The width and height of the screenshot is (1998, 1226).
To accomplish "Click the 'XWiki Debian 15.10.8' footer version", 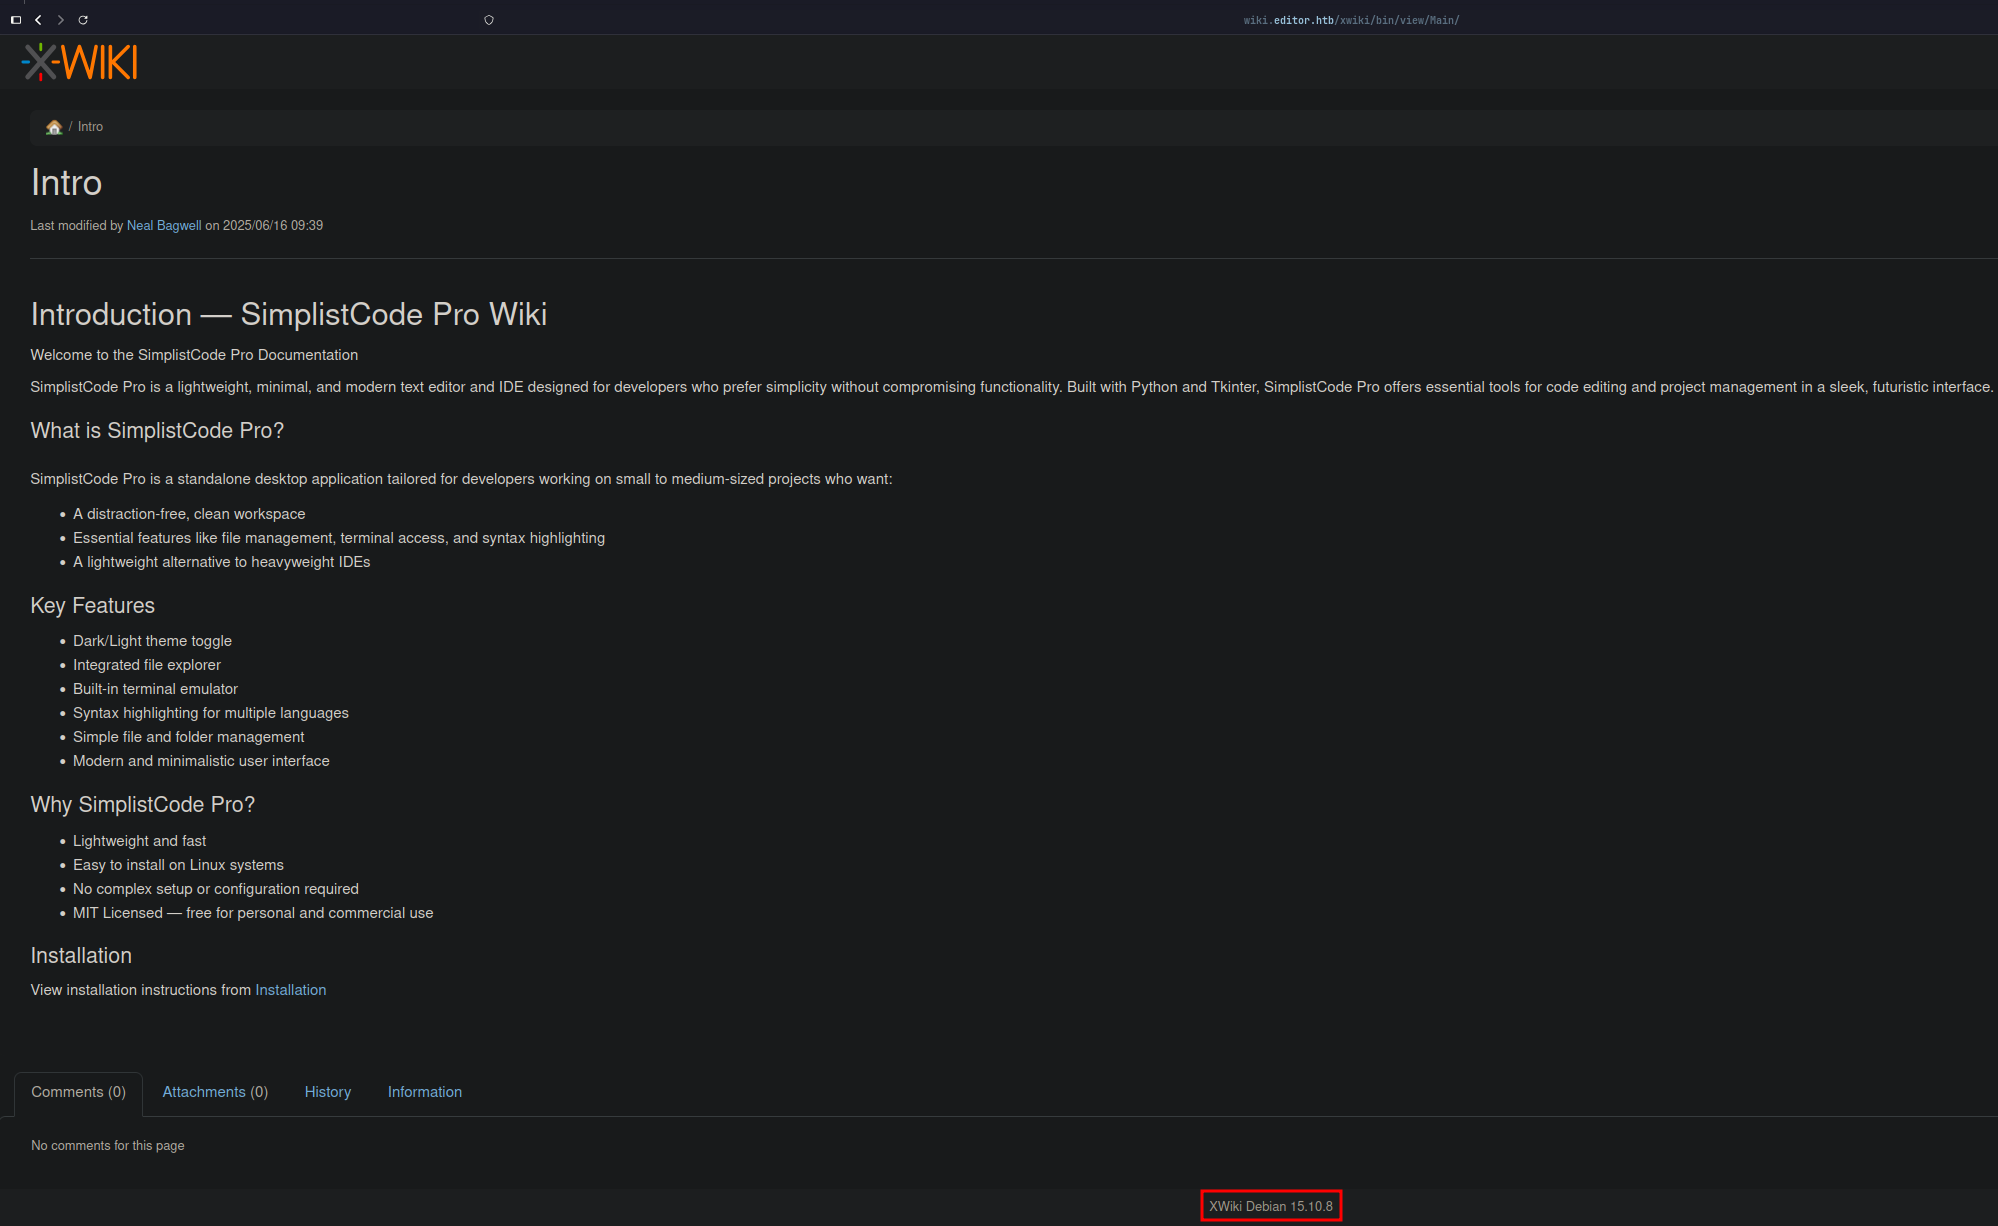I will 1271,1207.
